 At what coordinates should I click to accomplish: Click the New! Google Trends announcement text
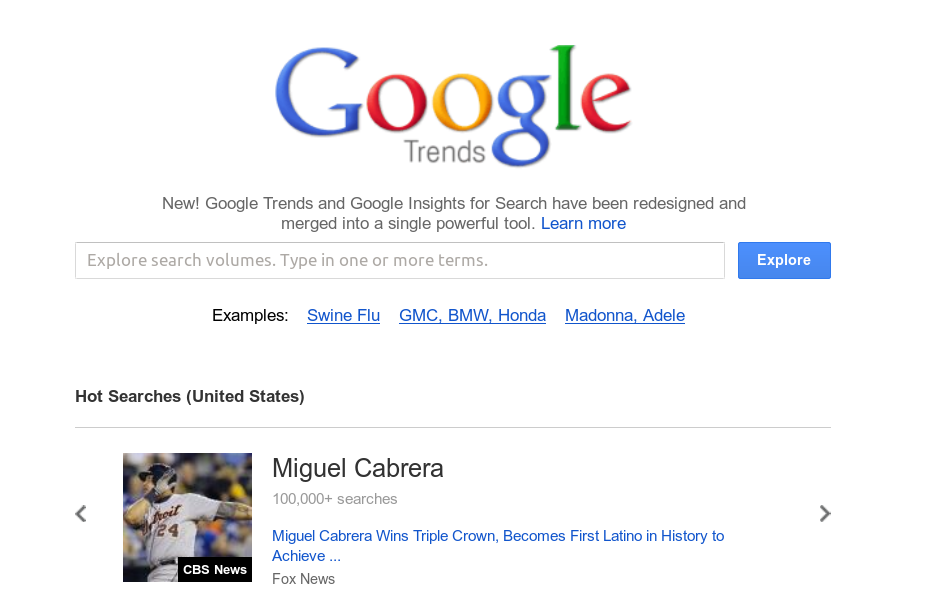pos(454,214)
